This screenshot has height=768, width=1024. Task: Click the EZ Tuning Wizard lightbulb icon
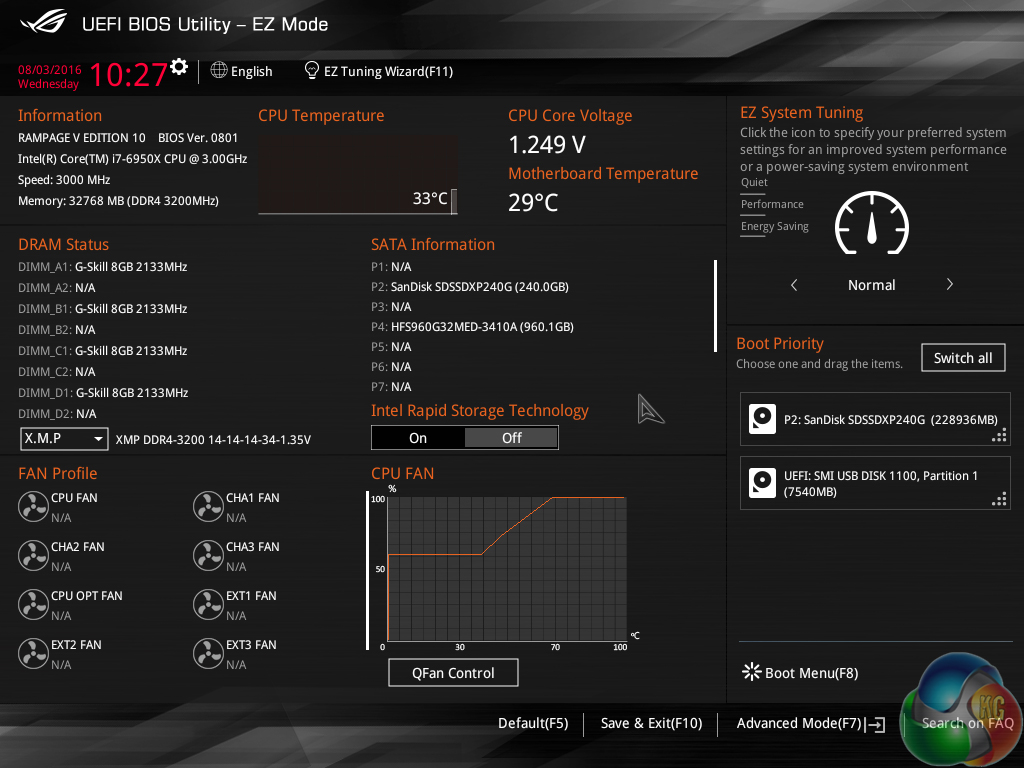(x=312, y=70)
